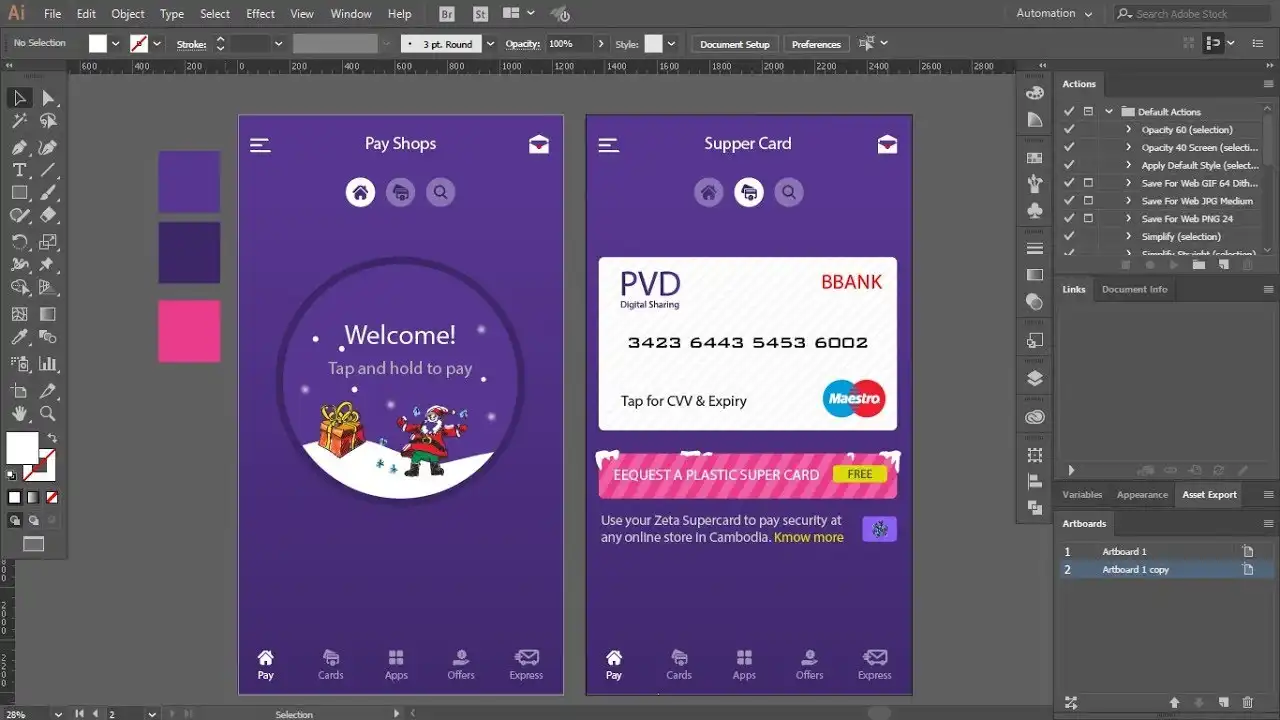1280x720 pixels.
Task: Click the pink color swatch on the canvas
Action: [189, 330]
